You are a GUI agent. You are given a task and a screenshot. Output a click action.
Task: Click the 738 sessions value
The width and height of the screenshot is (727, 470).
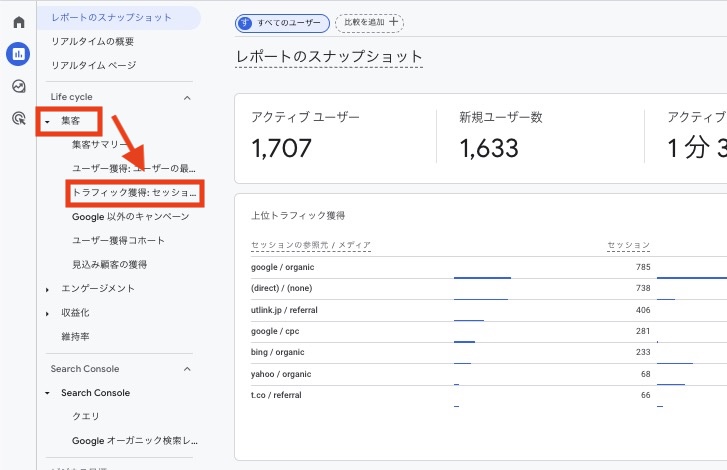click(643, 288)
